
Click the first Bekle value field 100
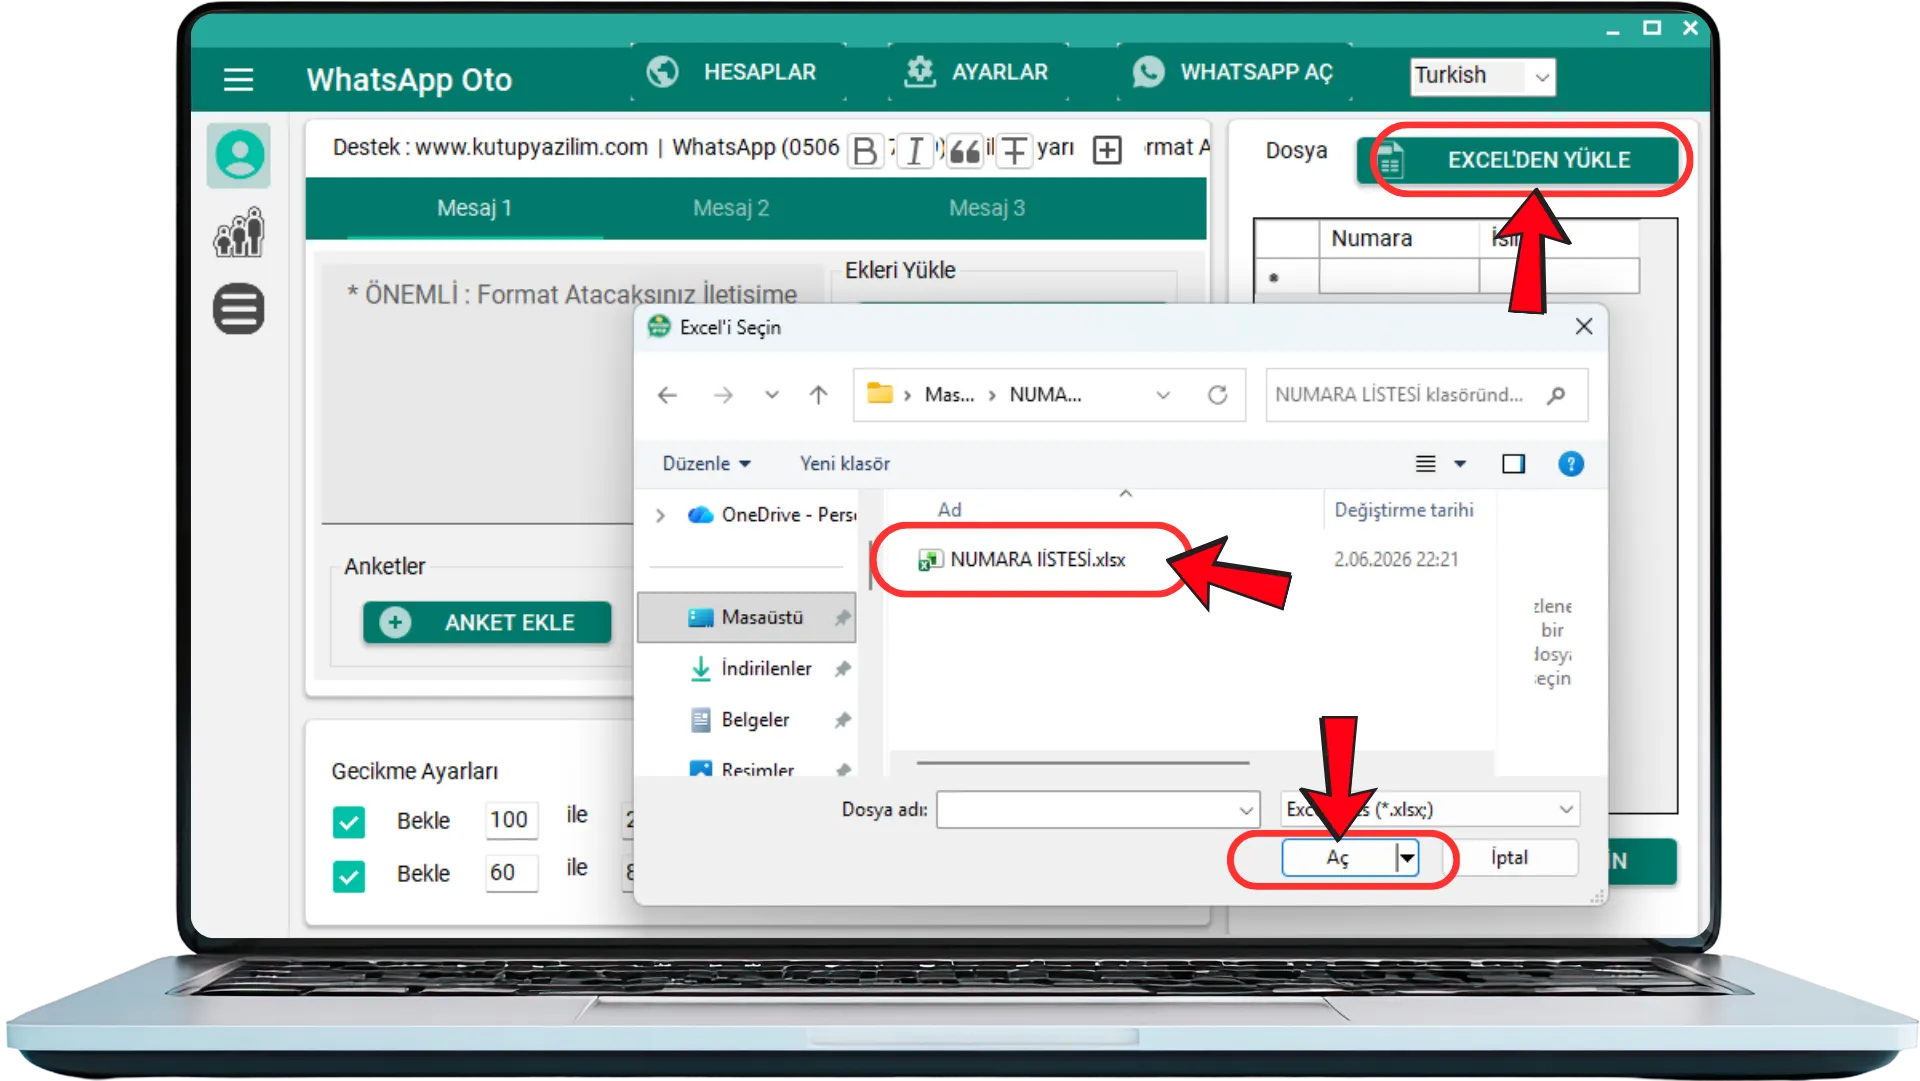click(511, 820)
